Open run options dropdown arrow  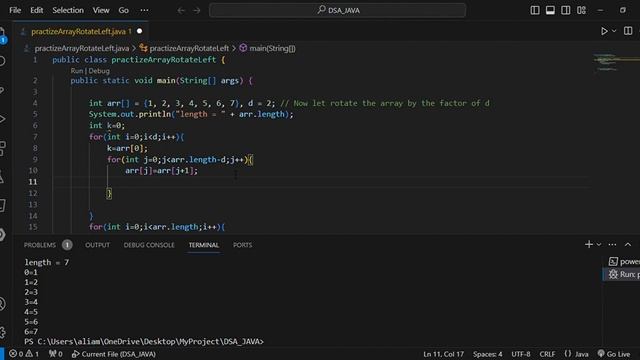[614, 31]
